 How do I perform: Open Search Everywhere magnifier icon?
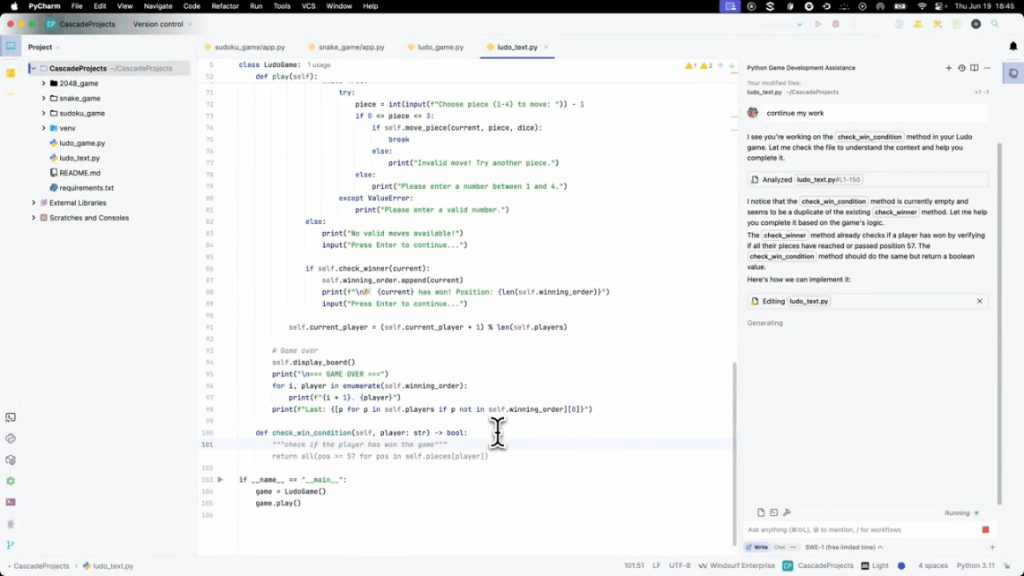click(995, 24)
